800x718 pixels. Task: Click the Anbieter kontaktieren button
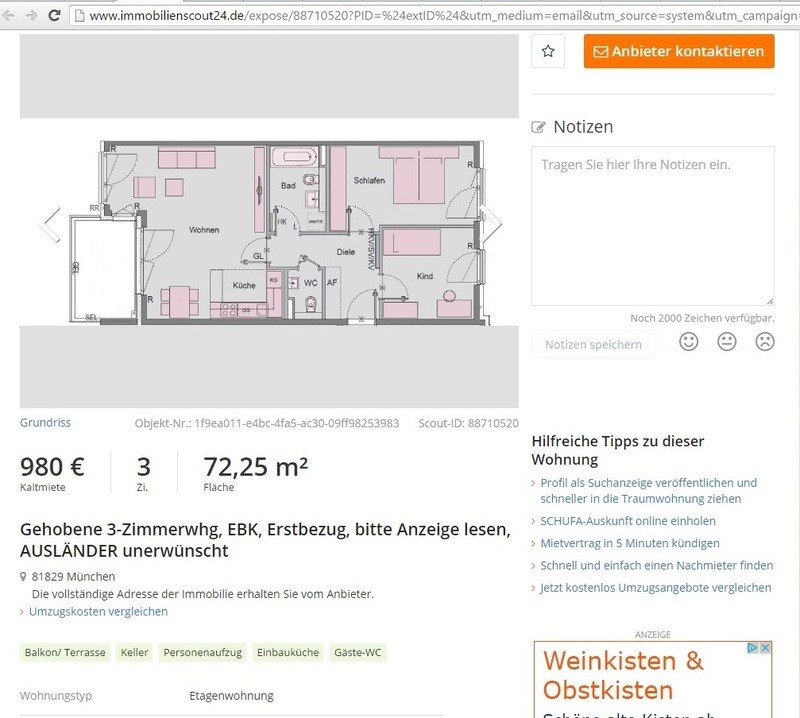679,51
